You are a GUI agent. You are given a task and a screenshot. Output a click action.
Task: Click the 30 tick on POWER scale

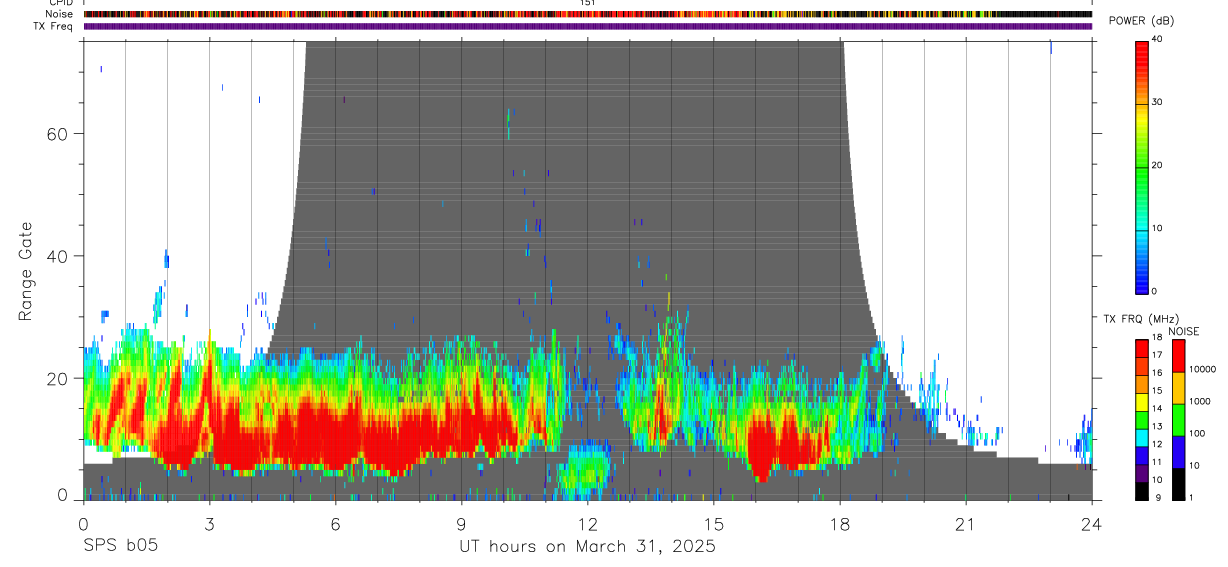click(1155, 102)
